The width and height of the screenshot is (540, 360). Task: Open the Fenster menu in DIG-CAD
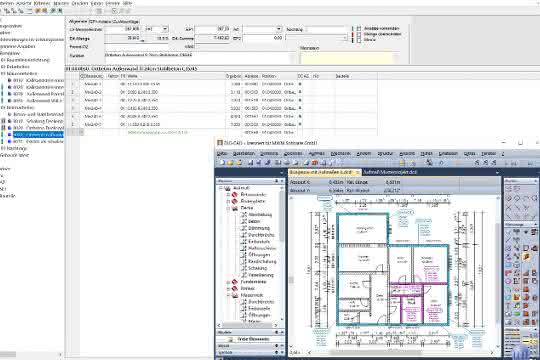coord(489,153)
